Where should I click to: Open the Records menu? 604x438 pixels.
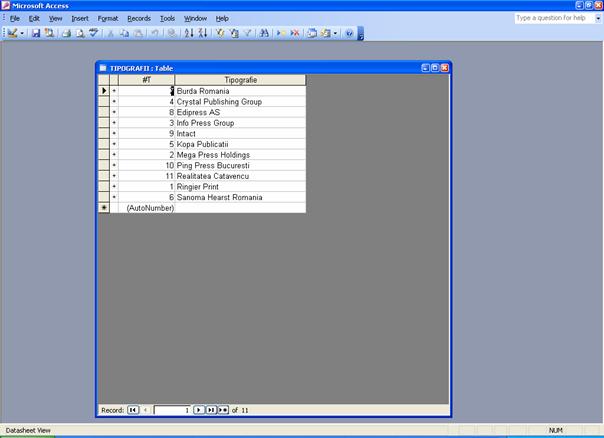(x=139, y=18)
